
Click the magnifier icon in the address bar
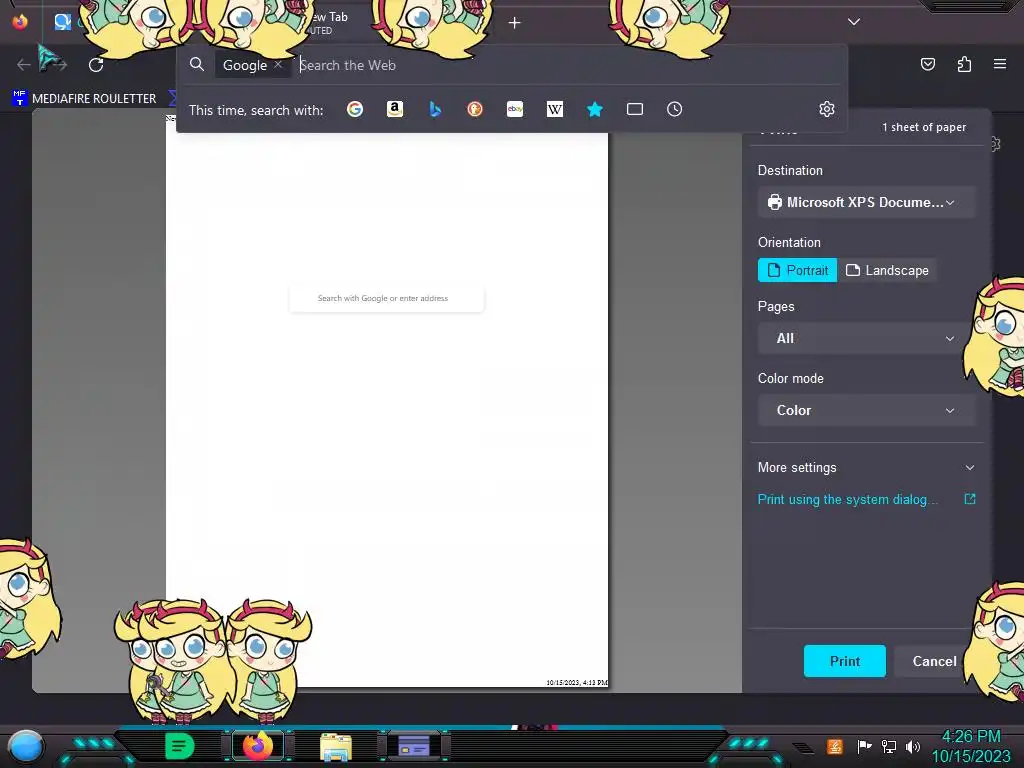tap(197, 64)
